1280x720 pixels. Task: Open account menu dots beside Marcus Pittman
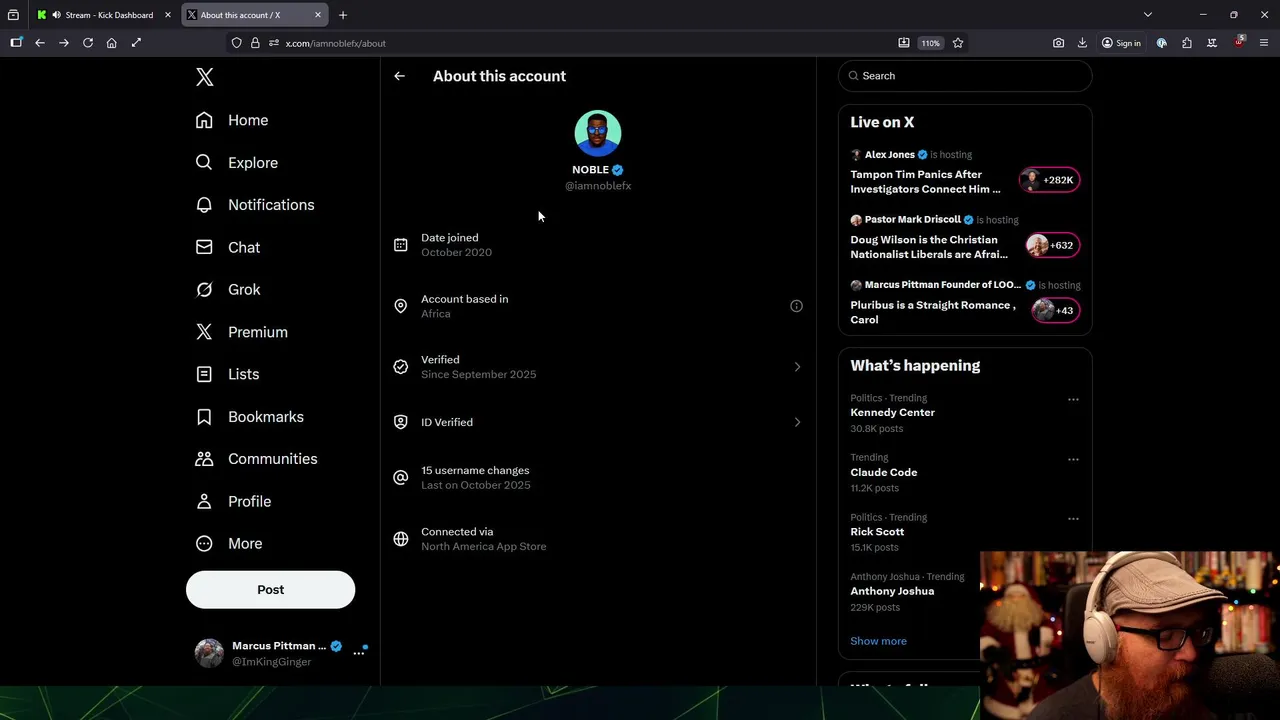[x=359, y=653]
